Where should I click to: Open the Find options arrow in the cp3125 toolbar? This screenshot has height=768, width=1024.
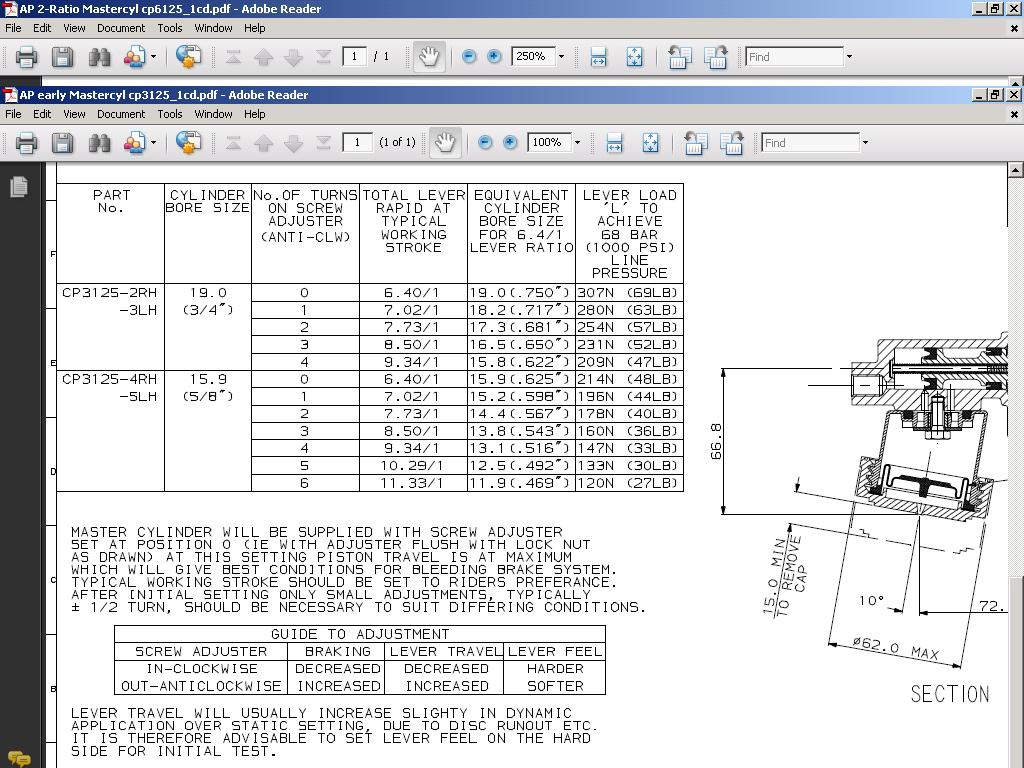(866, 143)
